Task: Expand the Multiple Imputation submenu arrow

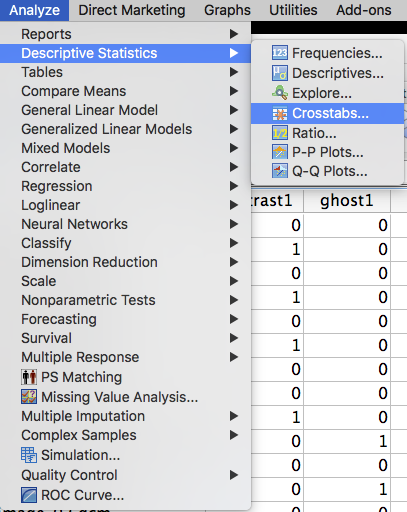Action: [234, 416]
